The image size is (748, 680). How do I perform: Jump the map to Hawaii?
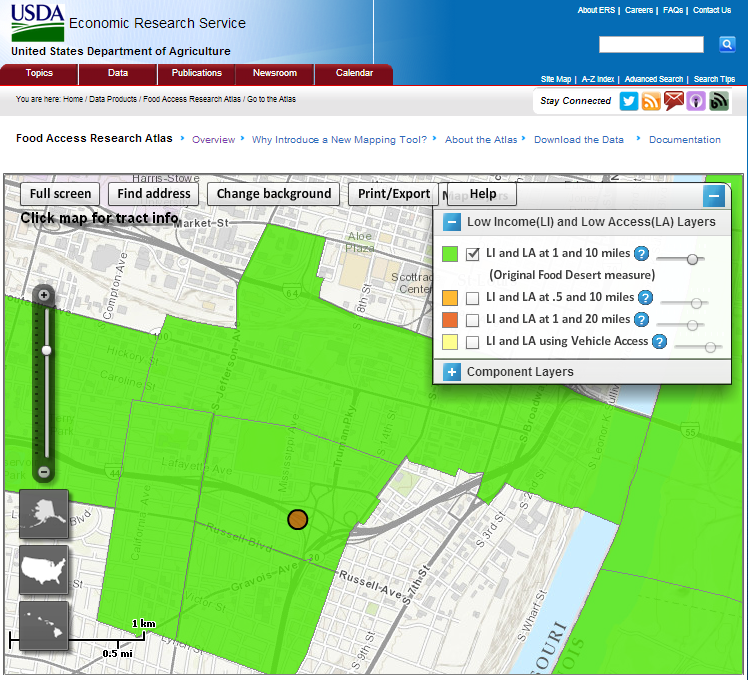pos(44,626)
